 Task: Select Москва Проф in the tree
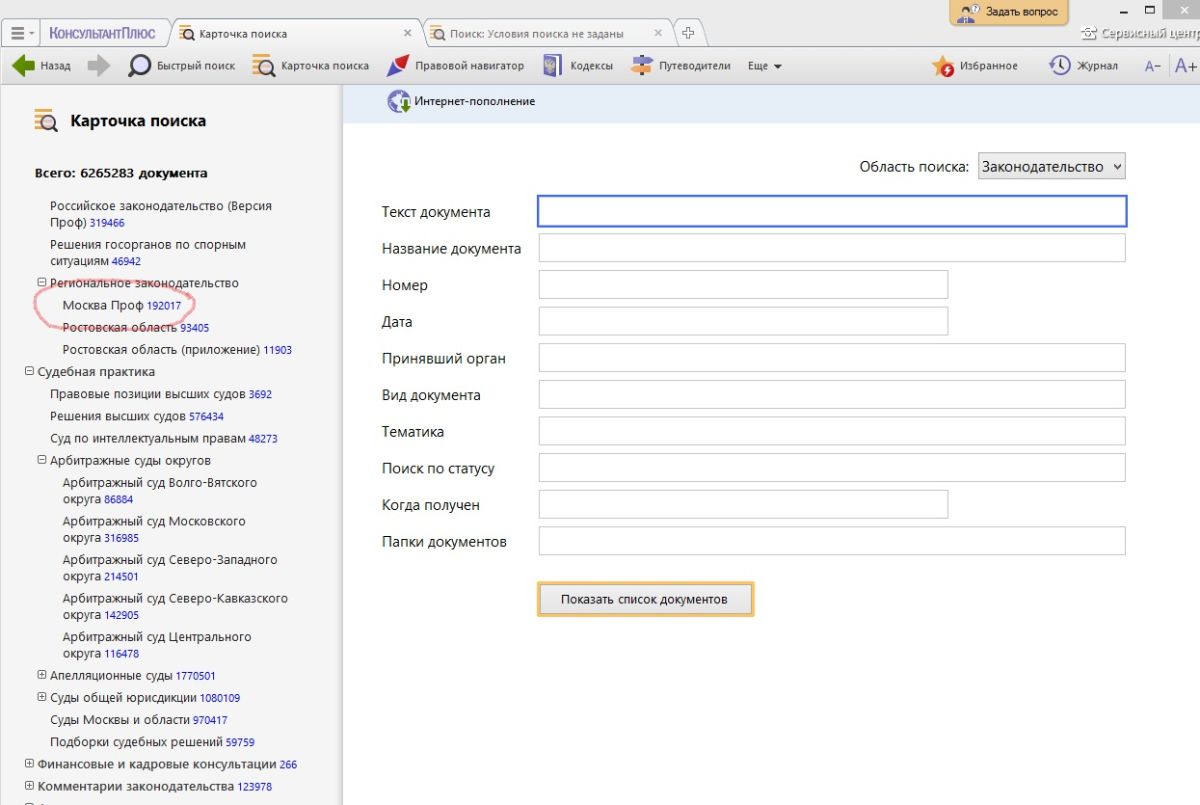coord(122,305)
